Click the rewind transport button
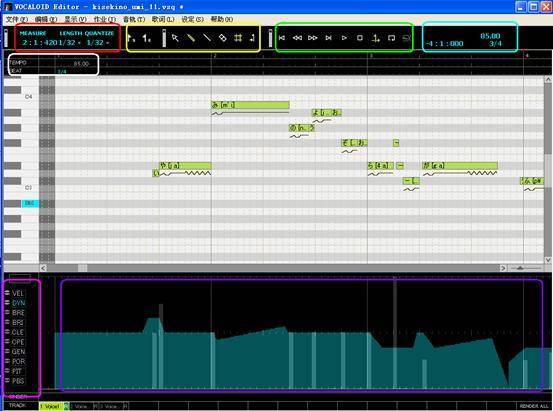 [x=297, y=38]
